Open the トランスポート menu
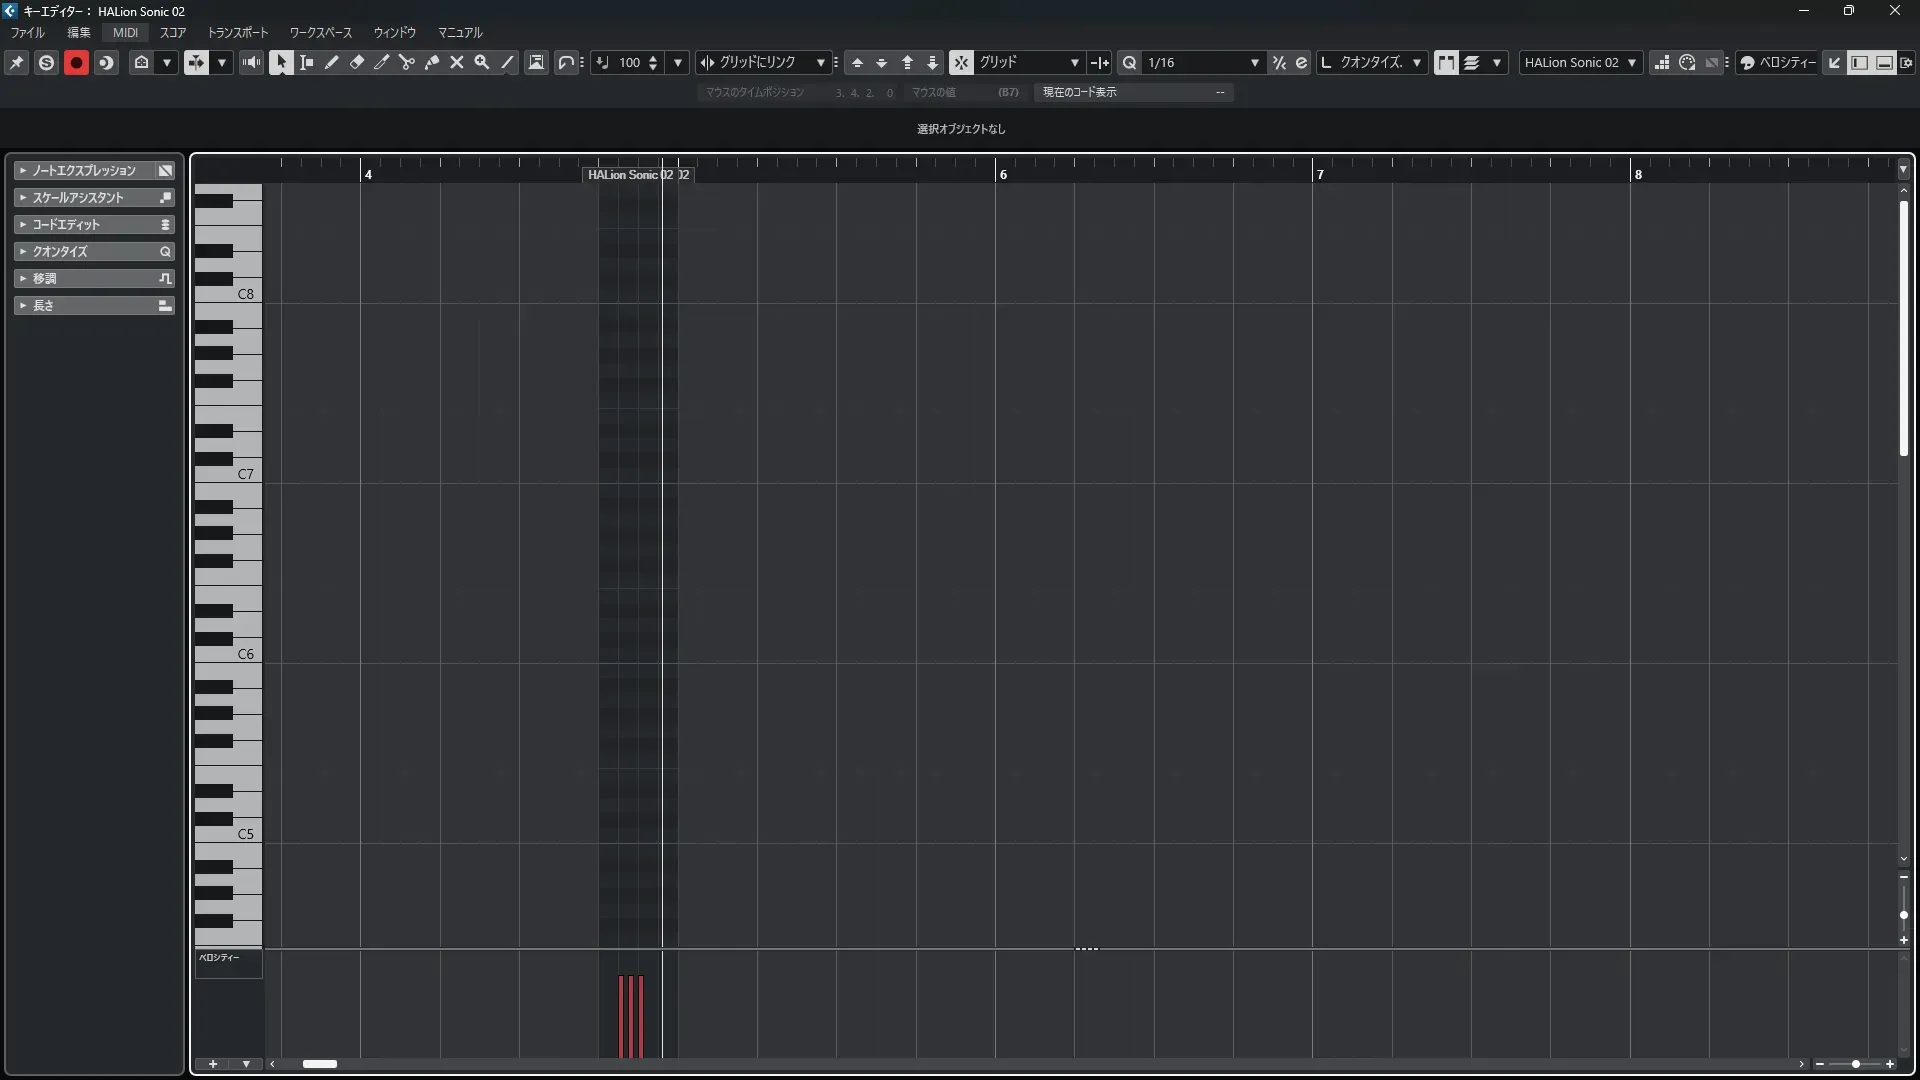Screen dimensions: 1920x1080 pyautogui.click(x=238, y=32)
